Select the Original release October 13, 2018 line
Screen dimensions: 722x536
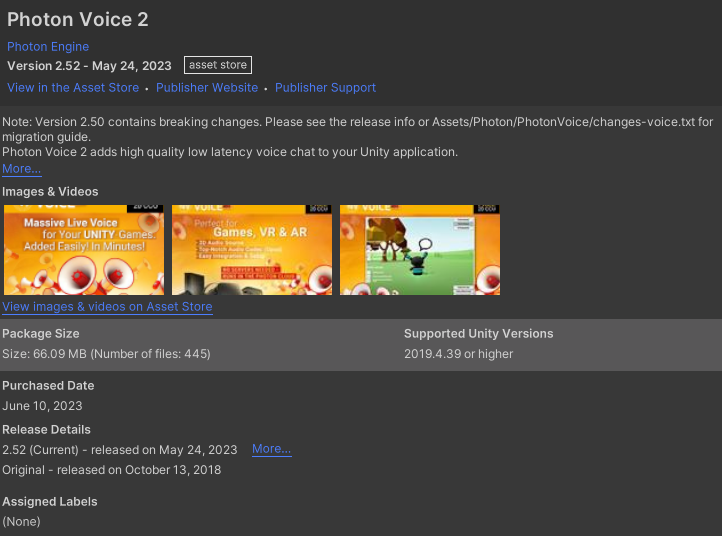[111, 470]
